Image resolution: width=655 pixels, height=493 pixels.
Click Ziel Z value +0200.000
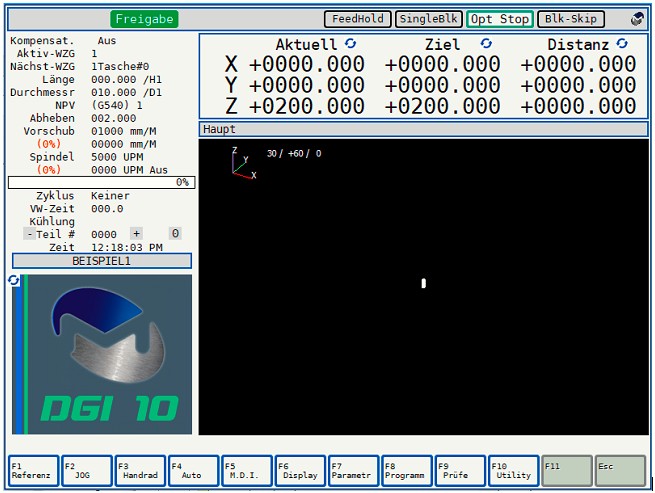[x=442, y=106]
